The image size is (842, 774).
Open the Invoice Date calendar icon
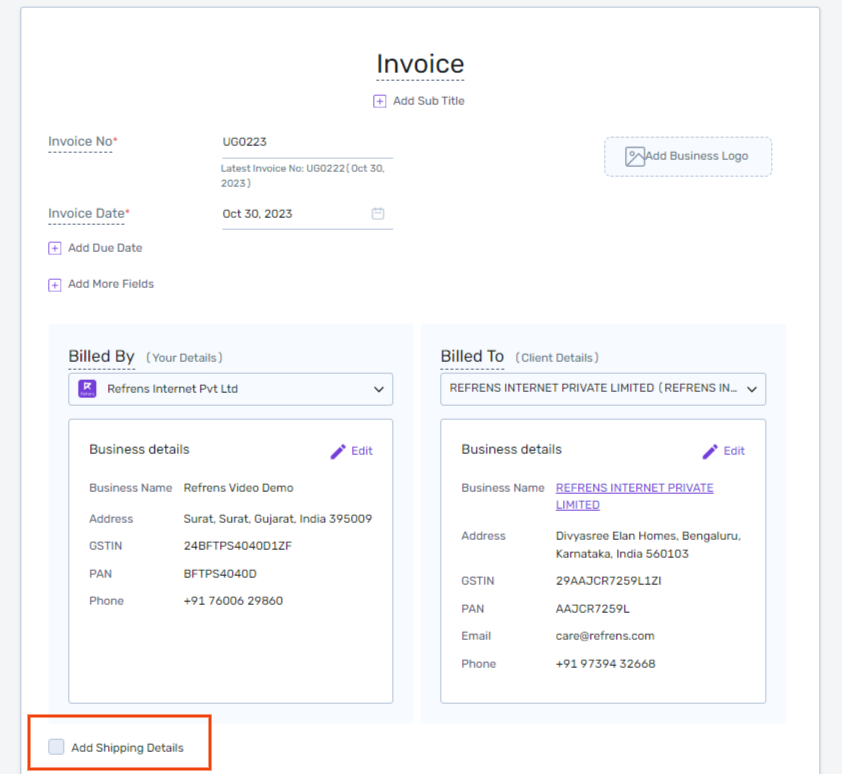[x=378, y=214]
